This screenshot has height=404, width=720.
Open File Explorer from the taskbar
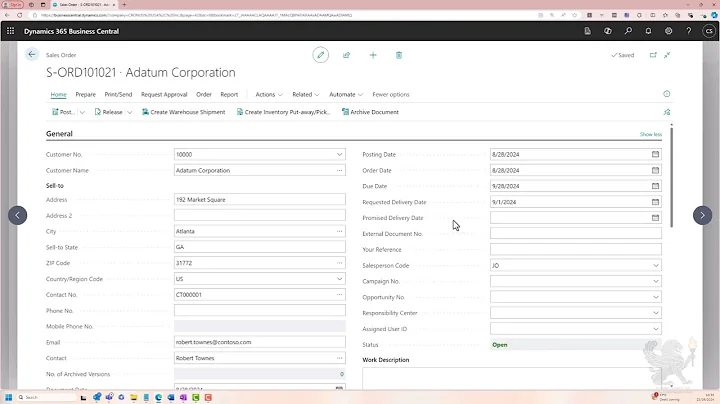pos(134,397)
